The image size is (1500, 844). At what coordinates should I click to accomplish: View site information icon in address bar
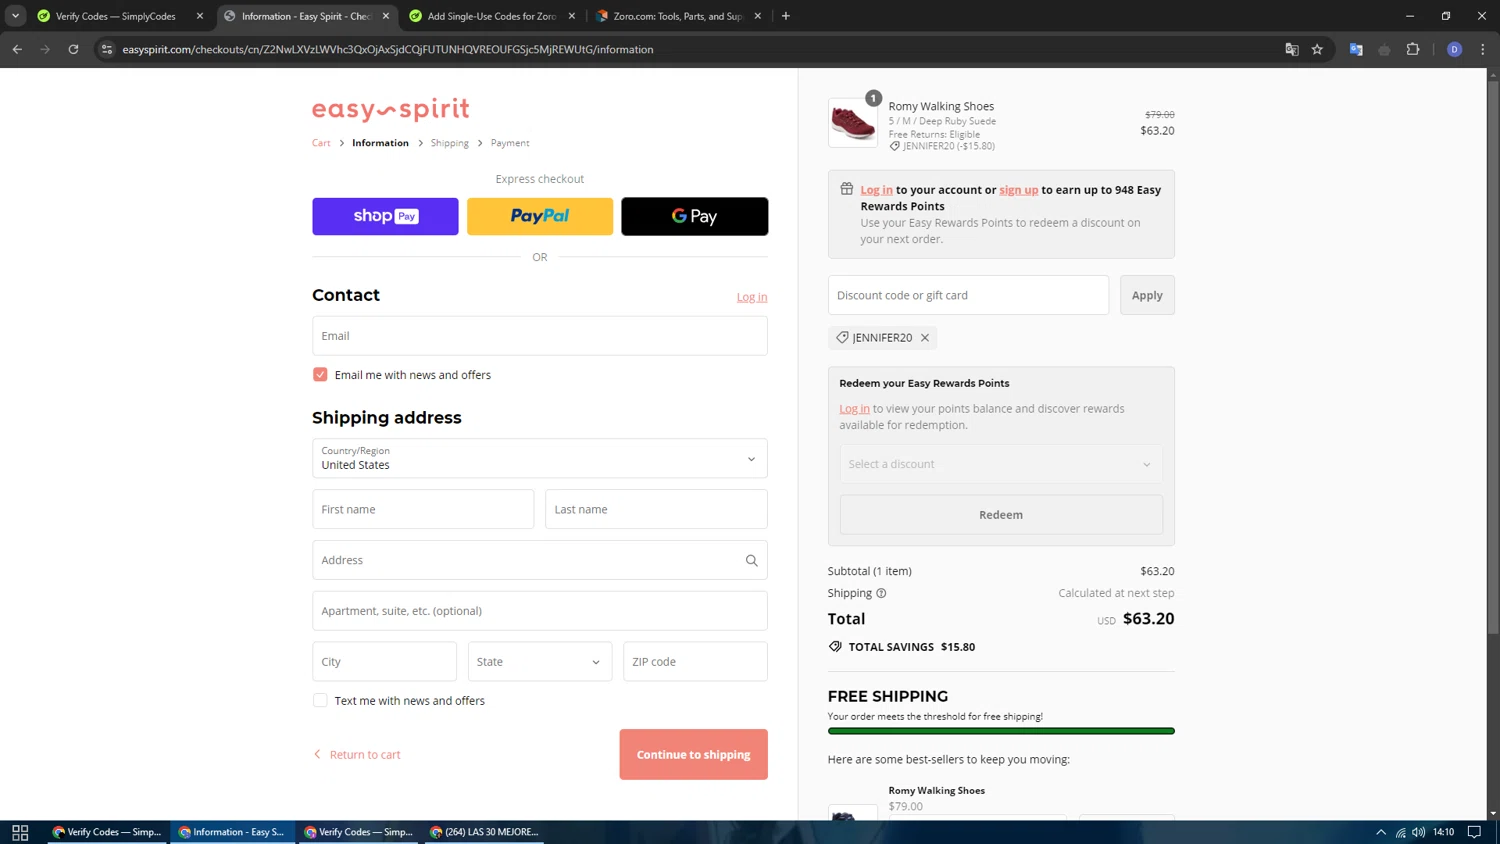tap(107, 49)
